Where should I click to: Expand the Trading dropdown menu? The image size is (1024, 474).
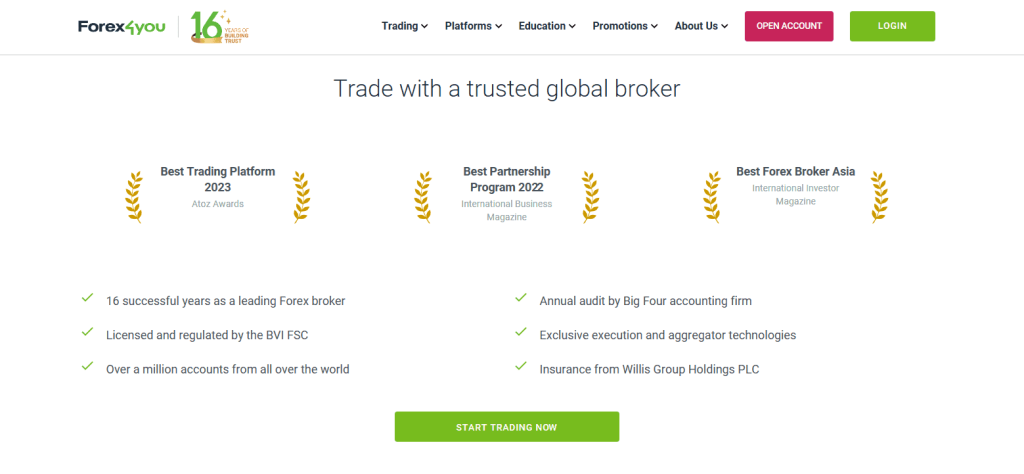405,26
